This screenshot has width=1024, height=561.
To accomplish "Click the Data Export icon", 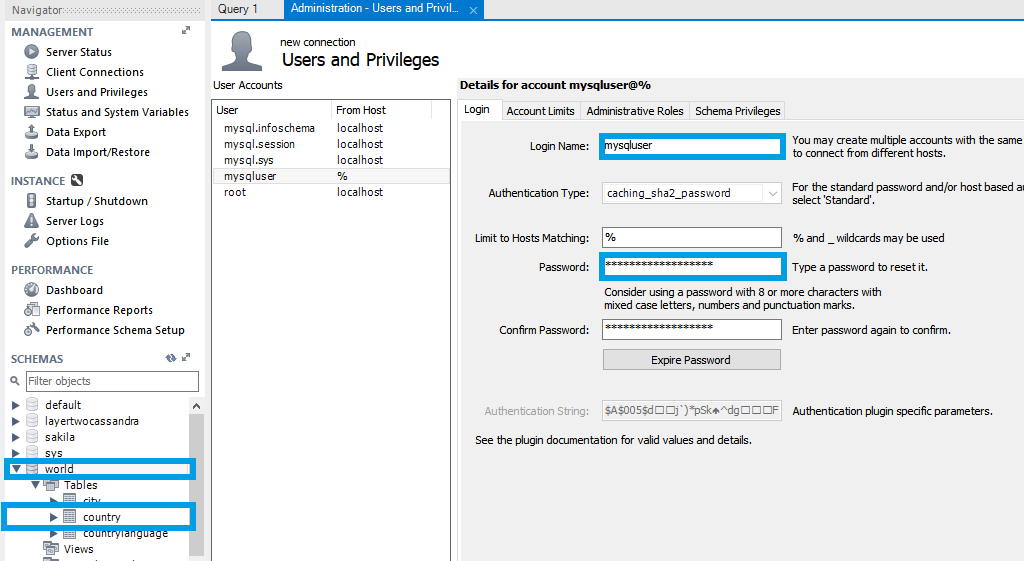I will (31, 132).
